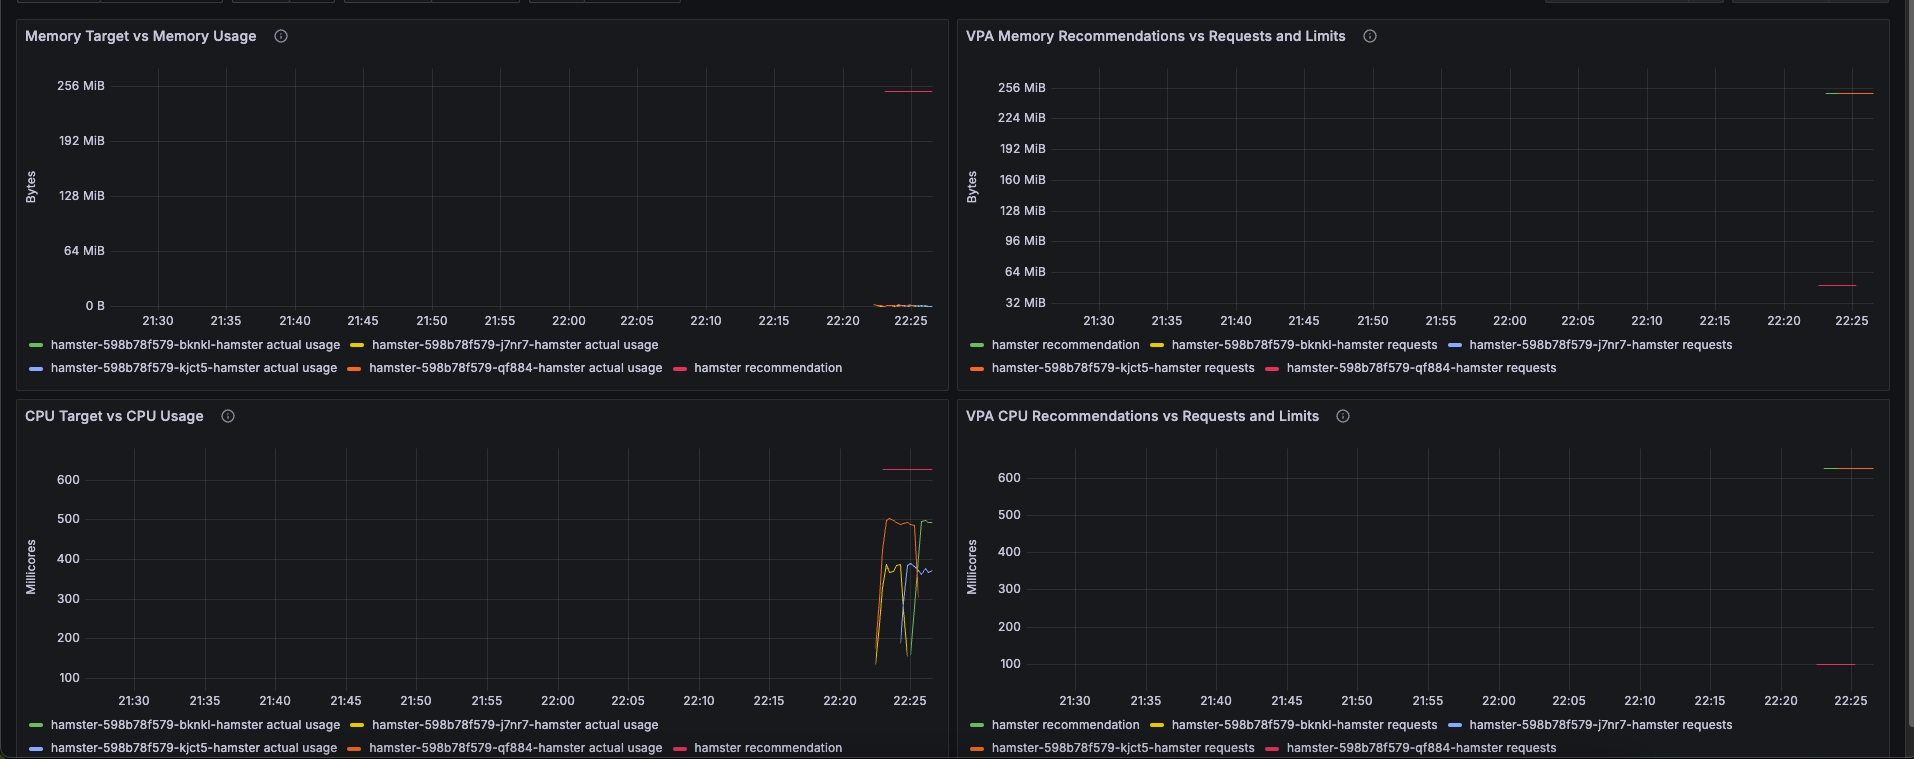Toggle j7nr7-hamster actual usage series in memory legend

[x=515, y=345]
